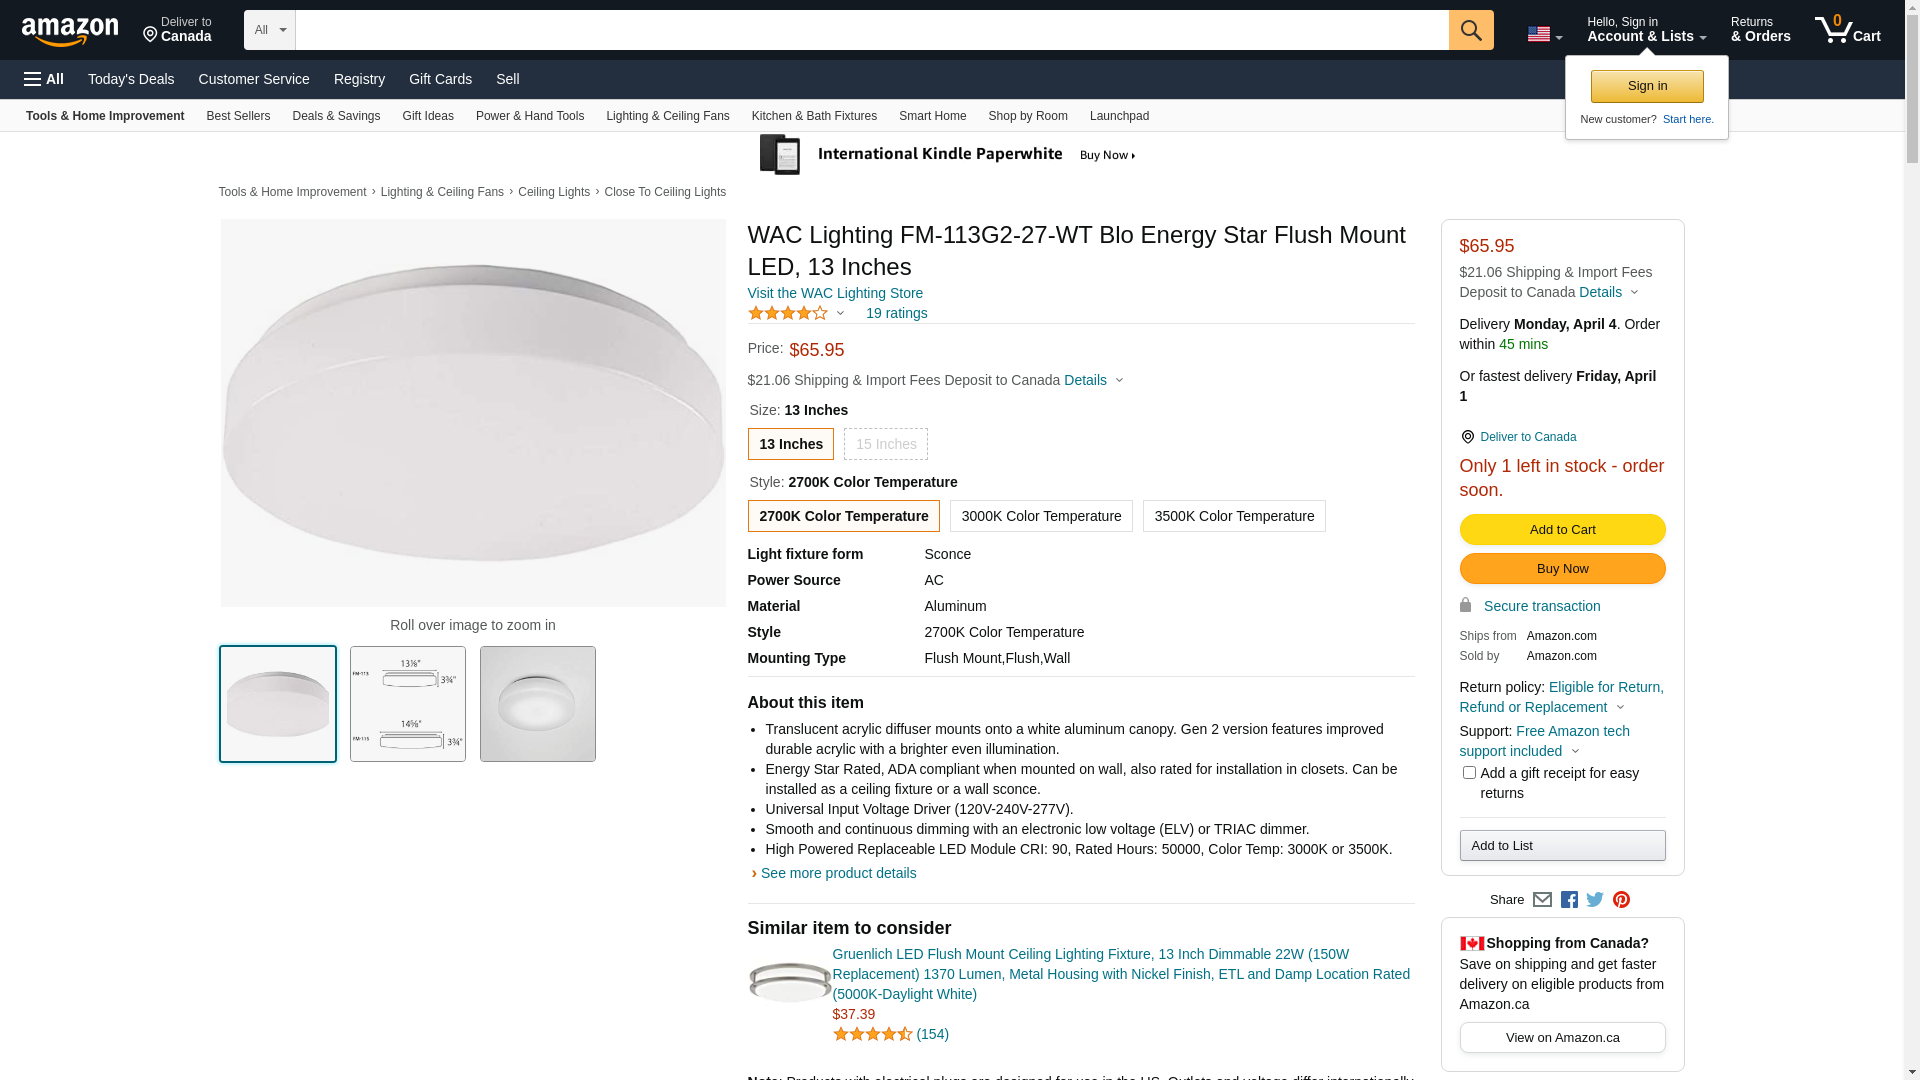
Task: Click the magnifying glass search button
Action: click(1470, 30)
